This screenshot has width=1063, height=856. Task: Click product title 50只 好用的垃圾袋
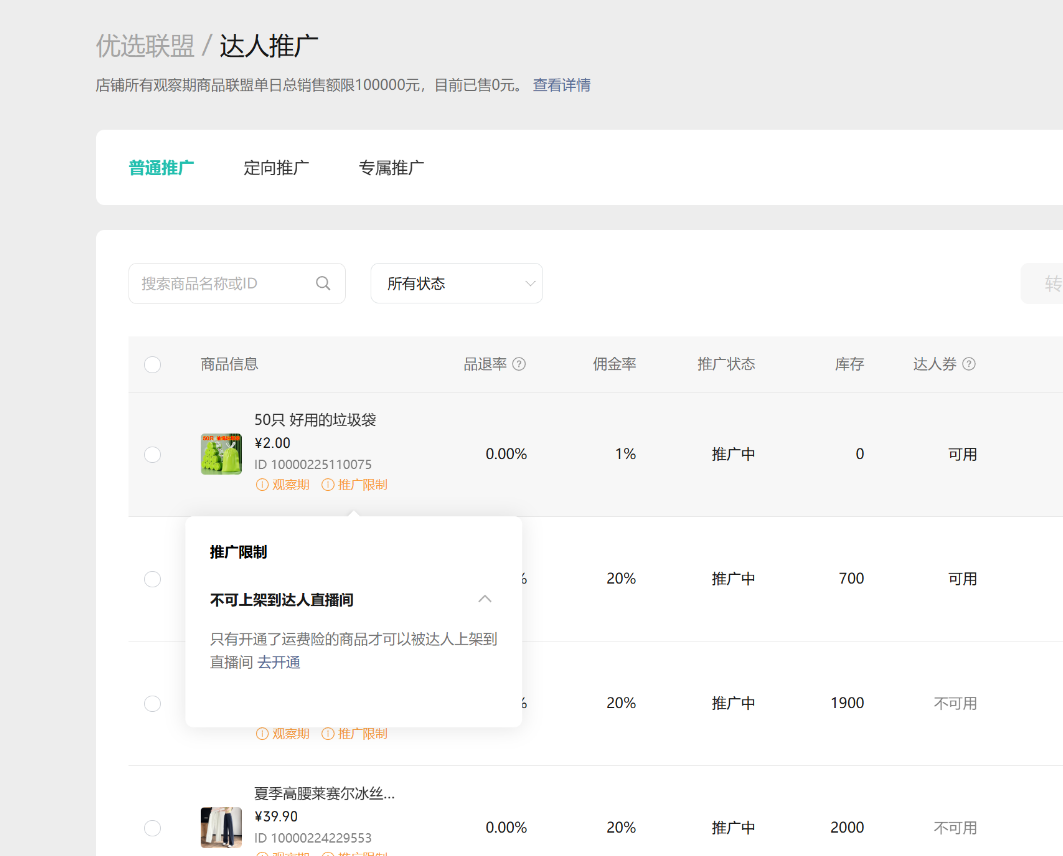coord(315,420)
